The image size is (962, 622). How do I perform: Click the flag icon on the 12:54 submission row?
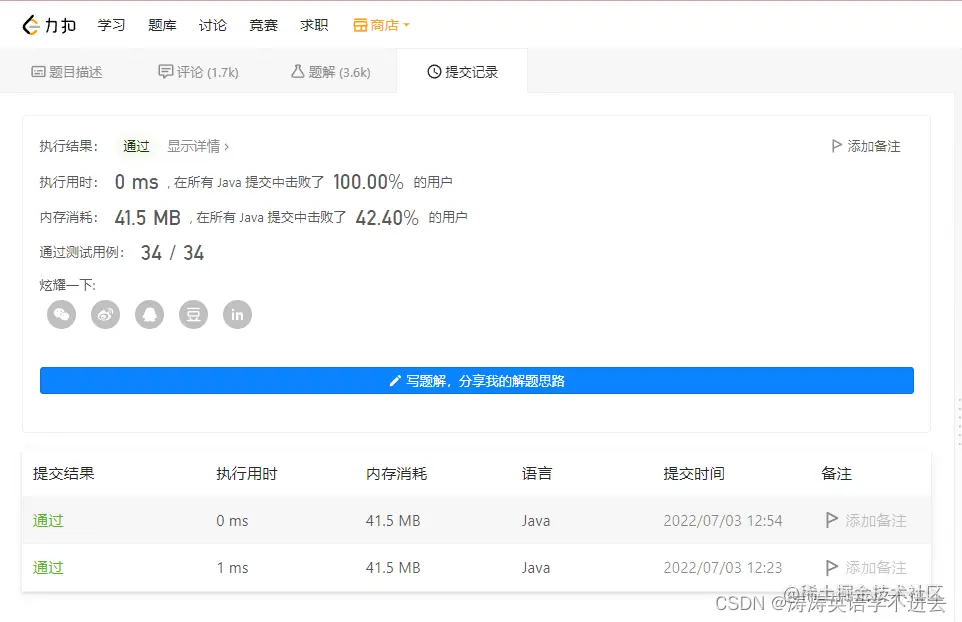(x=830, y=520)
